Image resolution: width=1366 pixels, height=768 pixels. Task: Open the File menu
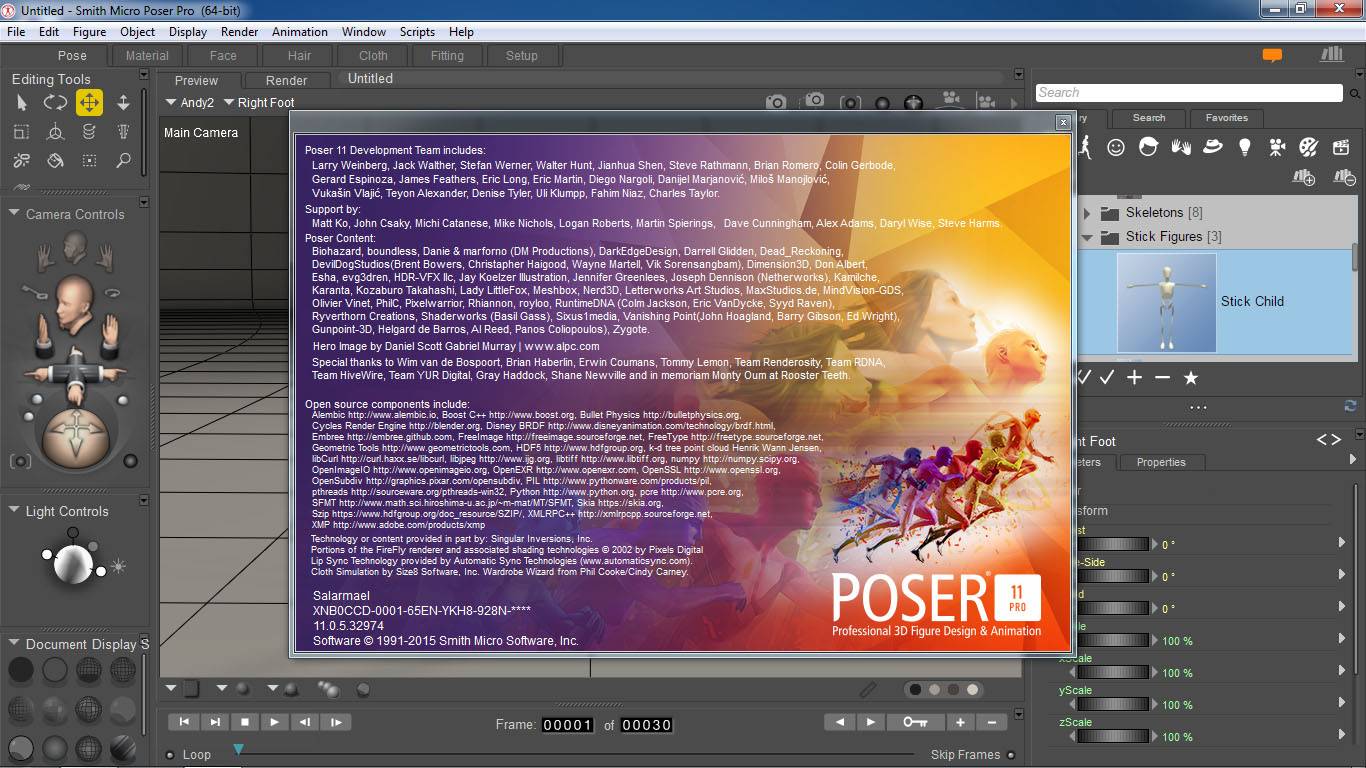point(16,32)
